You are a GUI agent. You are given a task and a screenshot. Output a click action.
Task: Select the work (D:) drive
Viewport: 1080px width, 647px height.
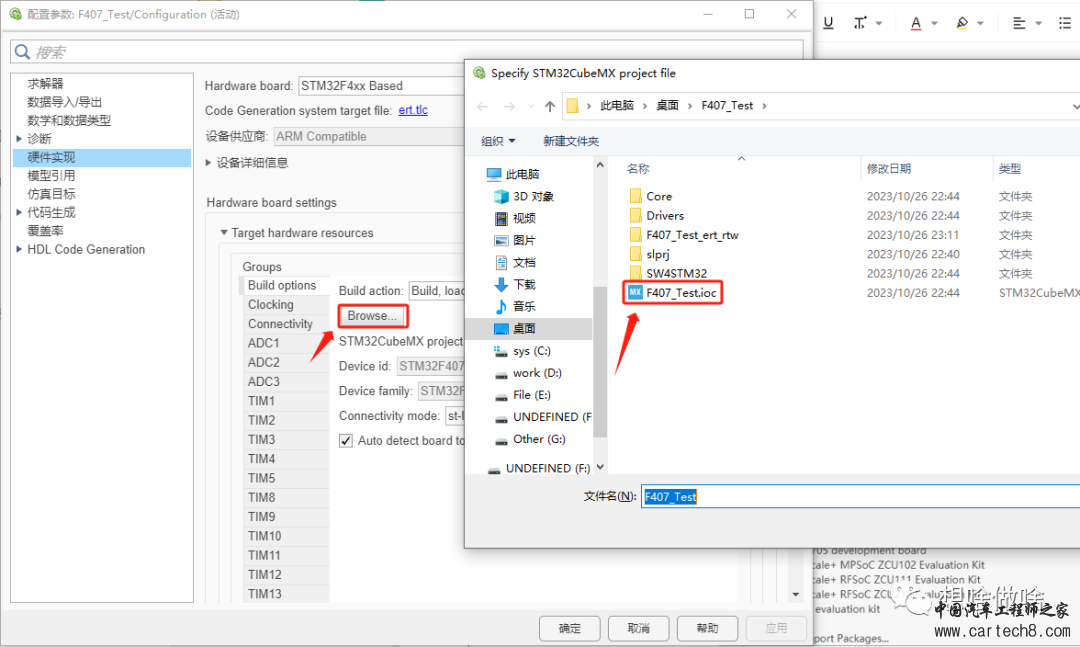coord(528,373)
